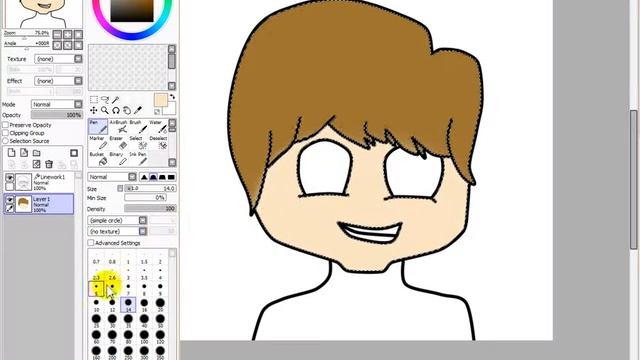The height and width of the screenshot is (360, 640).
Task: Open the layer Mode dropdown
Action: tap(57, 104)
